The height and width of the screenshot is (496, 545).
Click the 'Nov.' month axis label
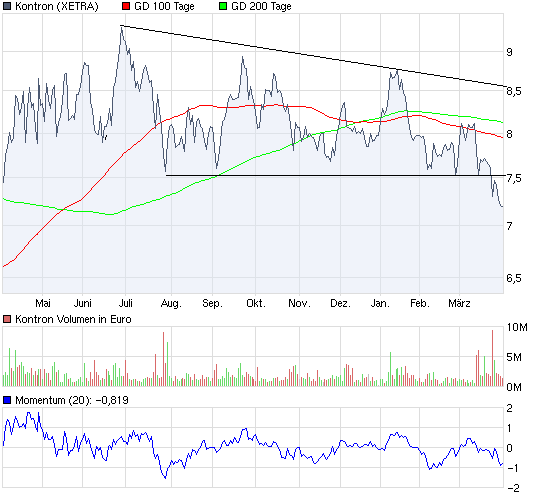299,303
